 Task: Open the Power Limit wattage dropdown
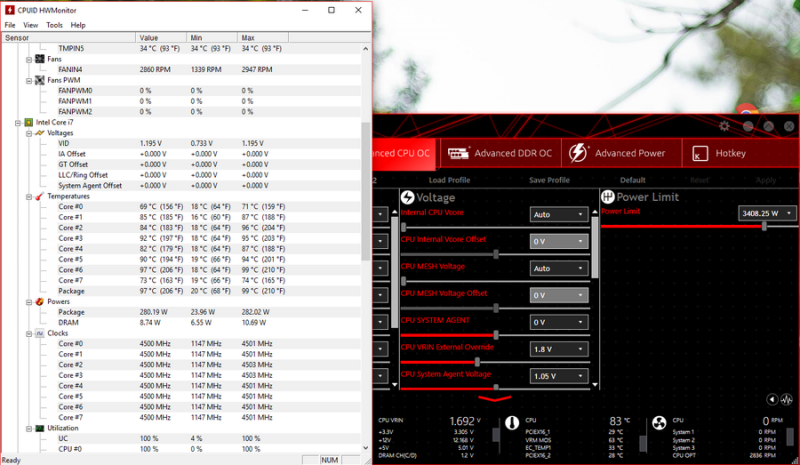[x=767, y=213]
